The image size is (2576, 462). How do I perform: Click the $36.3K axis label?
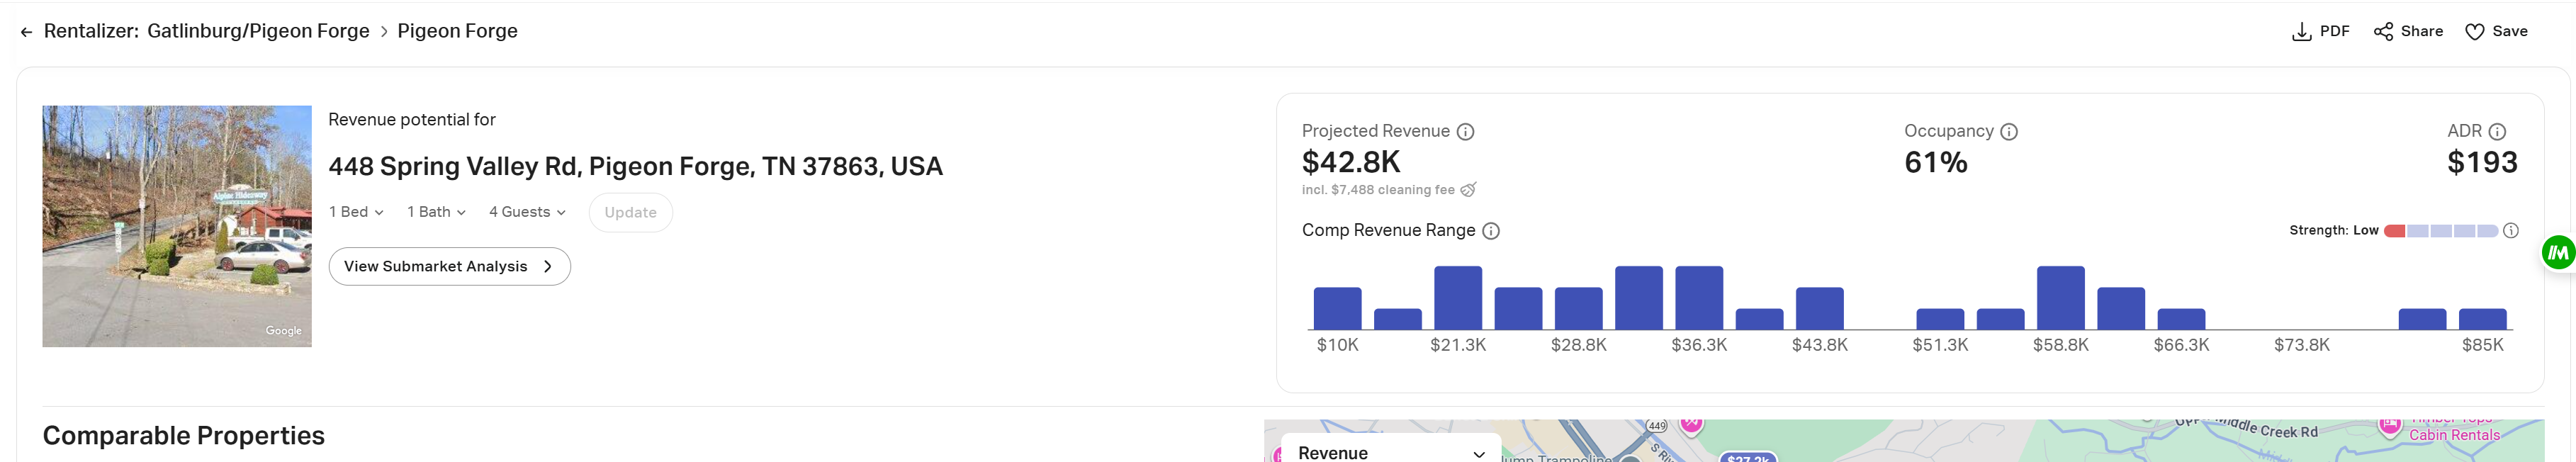pyautogui.click(x=1699, y=345)
